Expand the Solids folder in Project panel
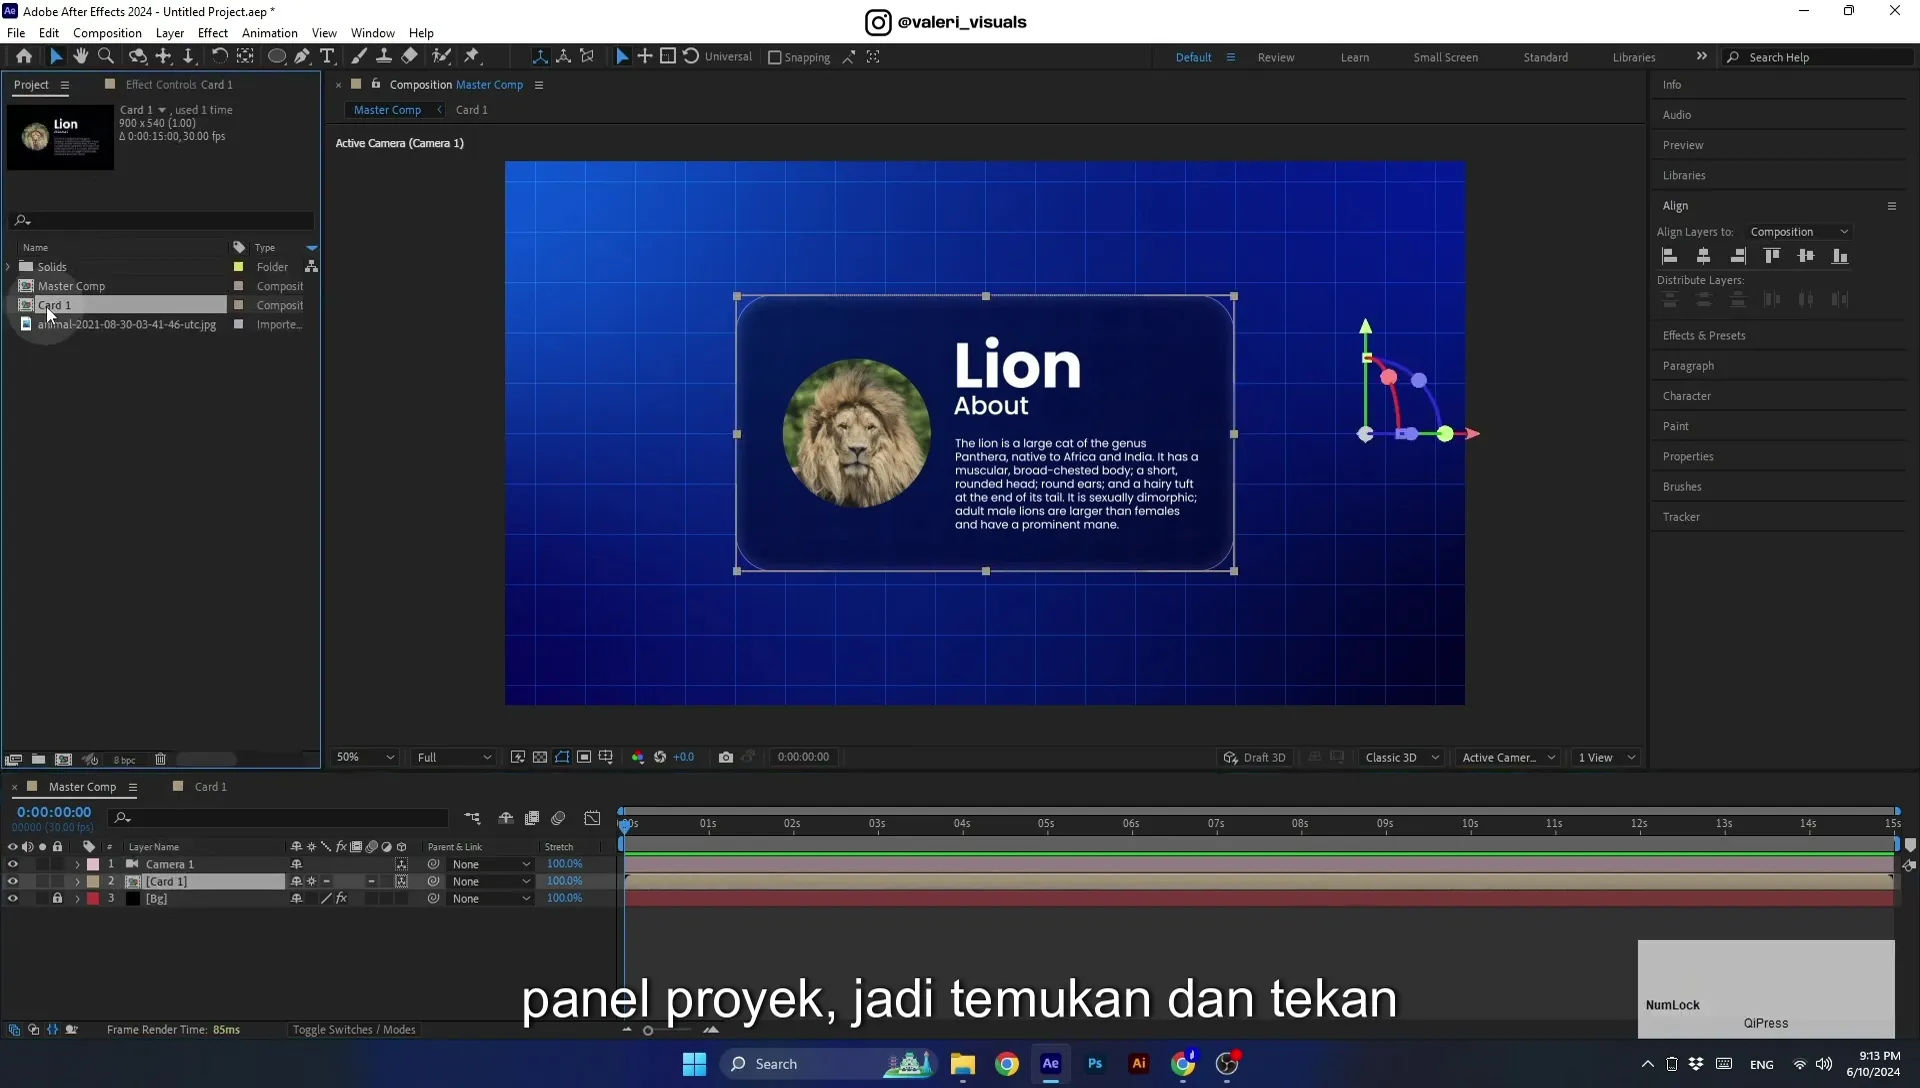 tap(9, 267)
